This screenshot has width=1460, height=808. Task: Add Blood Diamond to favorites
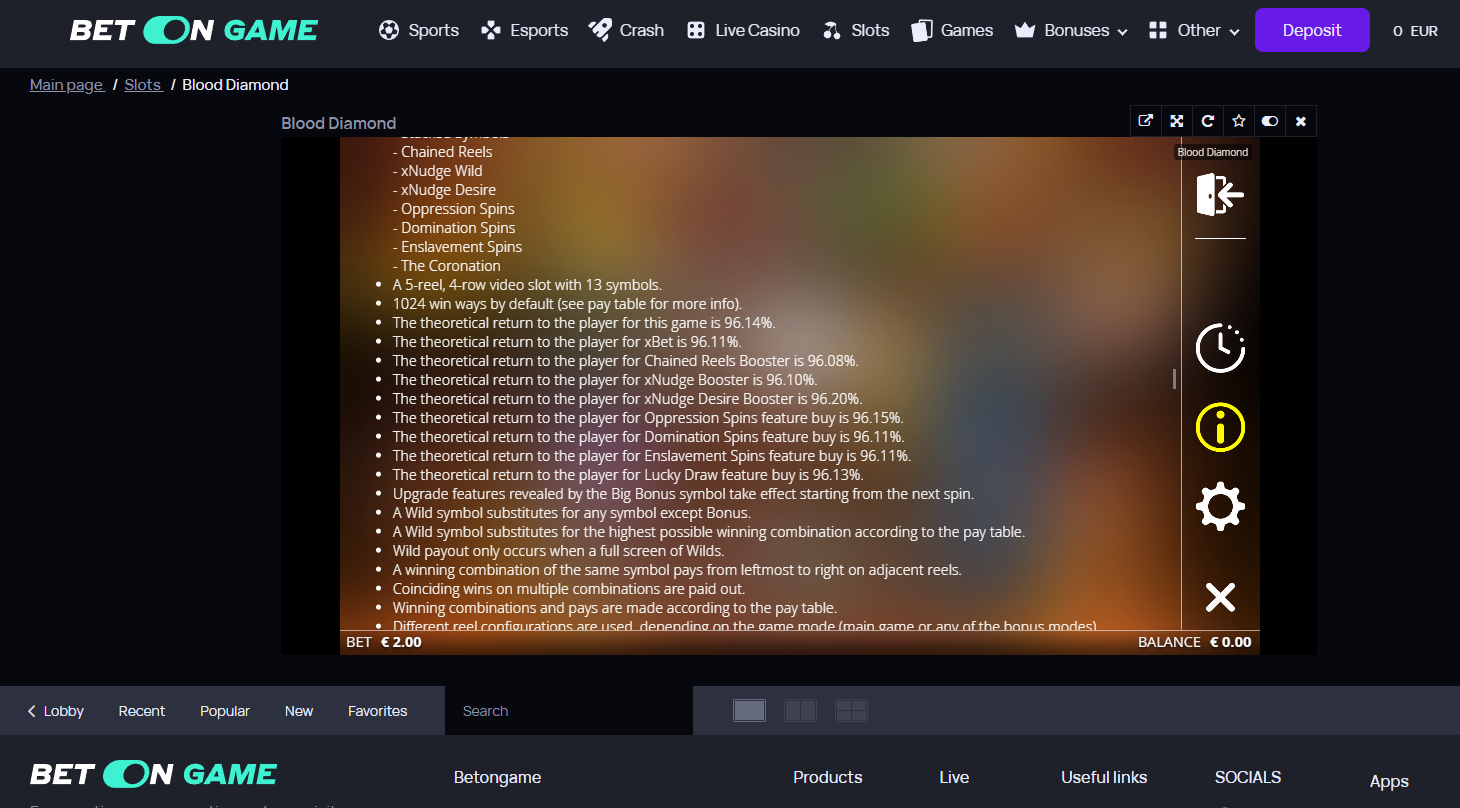[1239, 121]
